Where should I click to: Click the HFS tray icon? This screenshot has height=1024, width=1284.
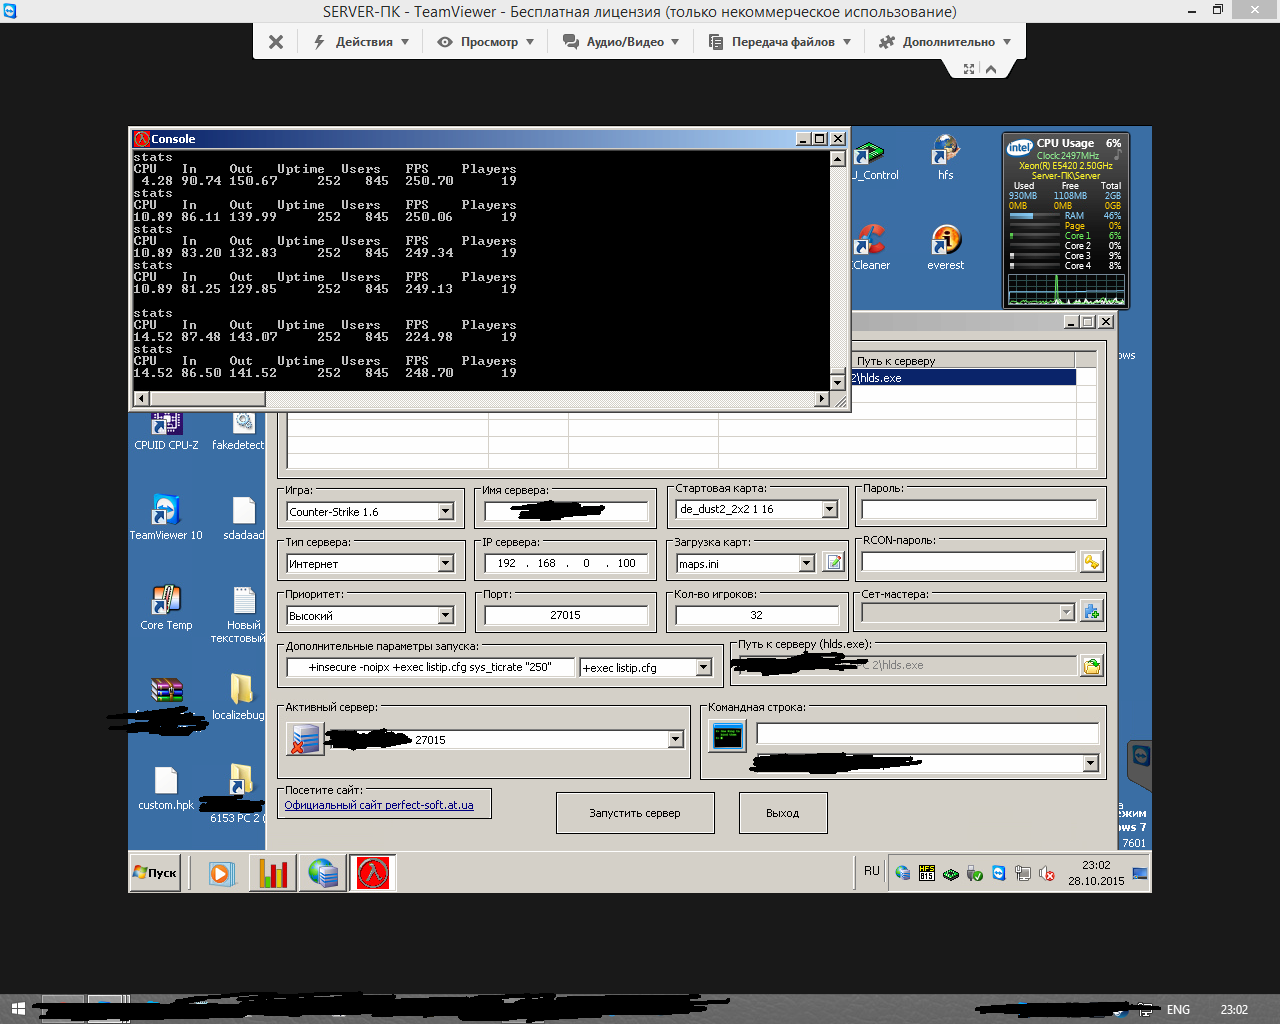coord(927,873)
